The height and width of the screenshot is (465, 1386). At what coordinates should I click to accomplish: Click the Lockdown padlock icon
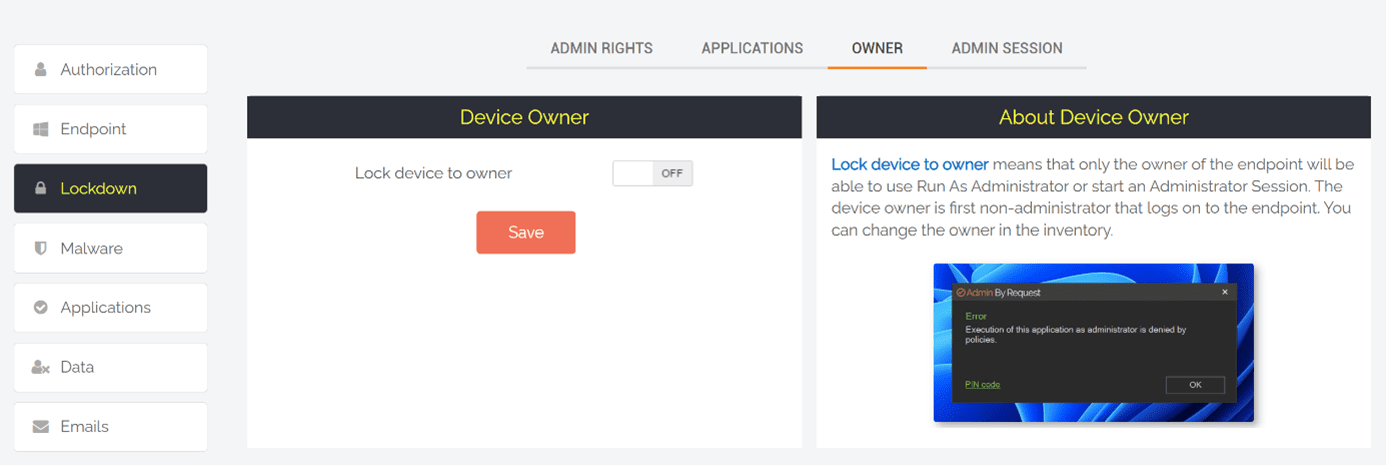[41, 188]
